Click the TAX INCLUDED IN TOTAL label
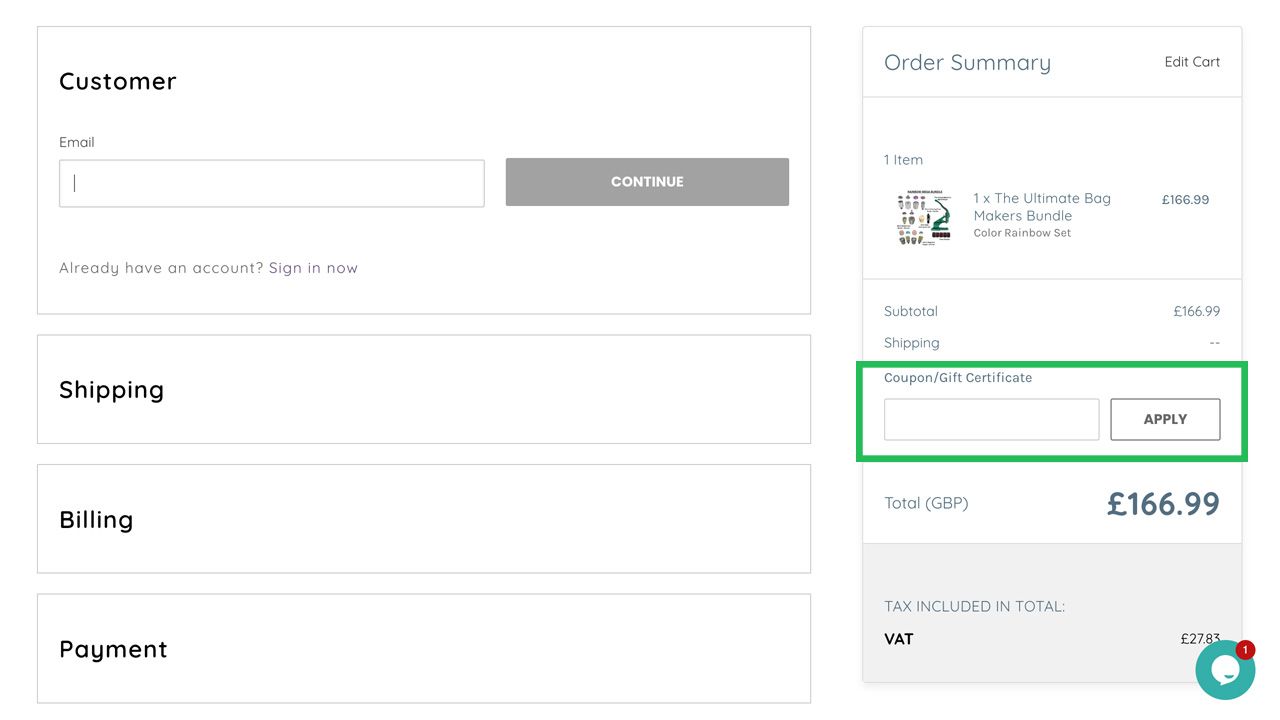The image size is (1280, 720). point(974,606)
